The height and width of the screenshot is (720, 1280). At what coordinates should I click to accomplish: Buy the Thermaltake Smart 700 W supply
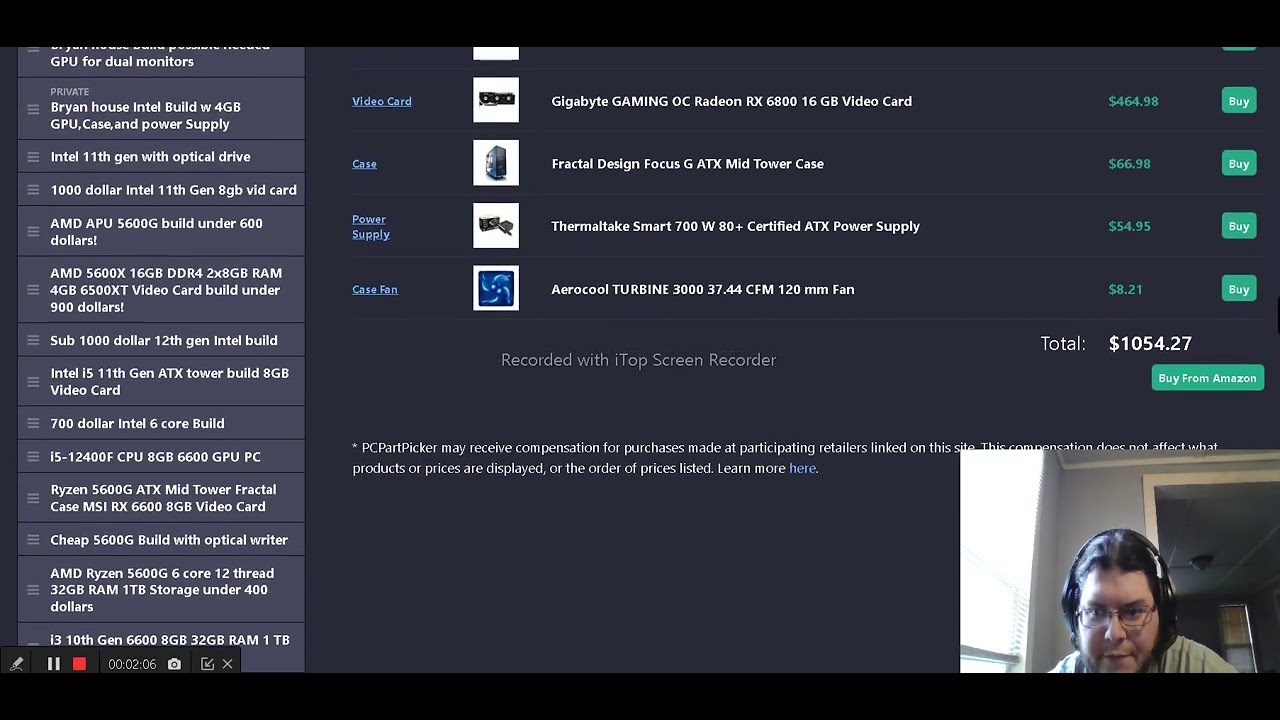1239,226
